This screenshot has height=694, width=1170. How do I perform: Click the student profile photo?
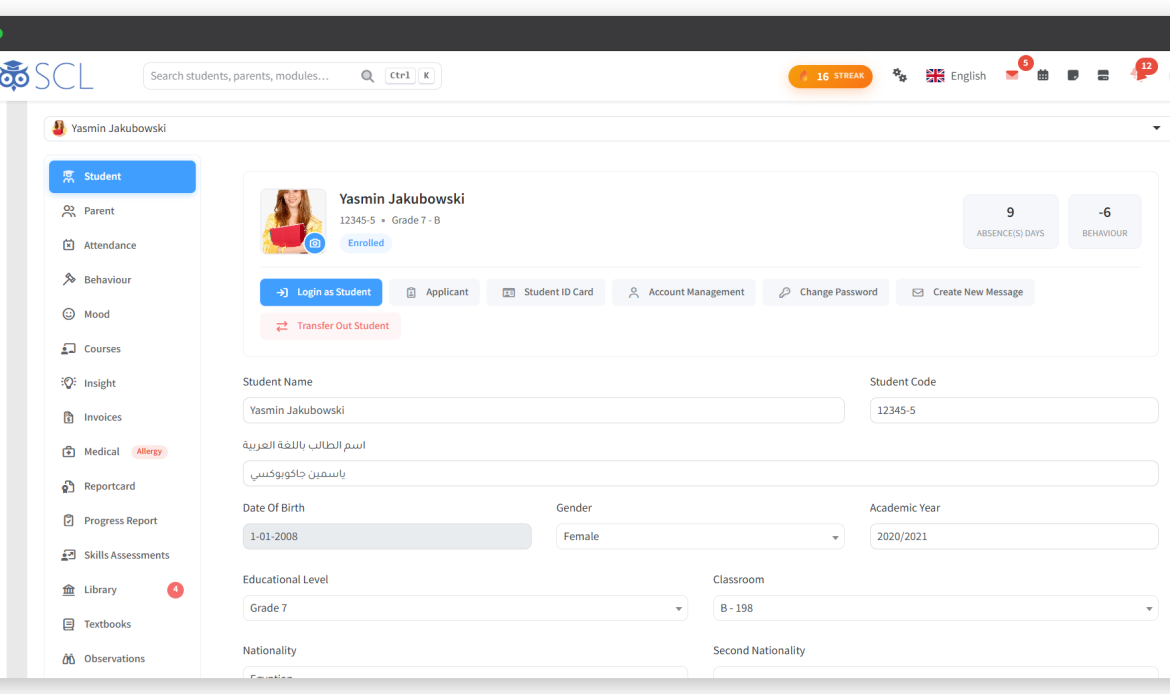[x=292, y=222]
